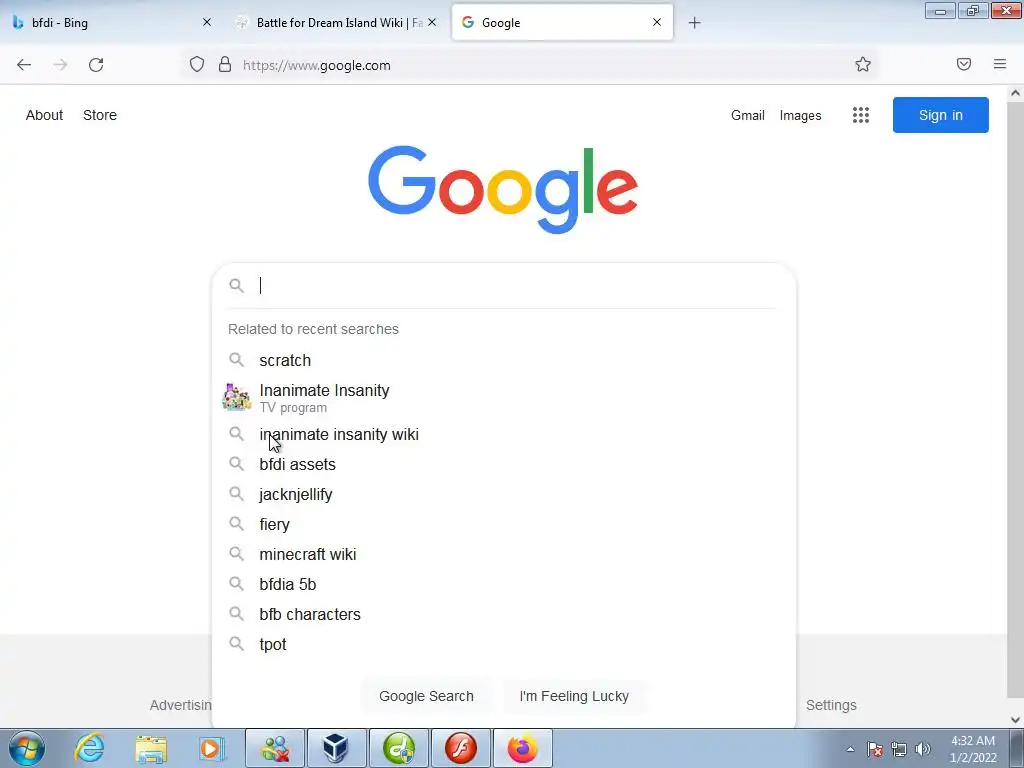1024x768 pixels.
Task: Open the Google apps grid icon
Action: coord(860,115)
